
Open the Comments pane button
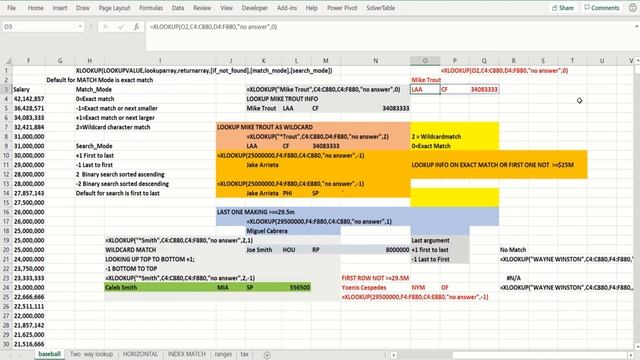pyautogui.click(x=602, y=8)
